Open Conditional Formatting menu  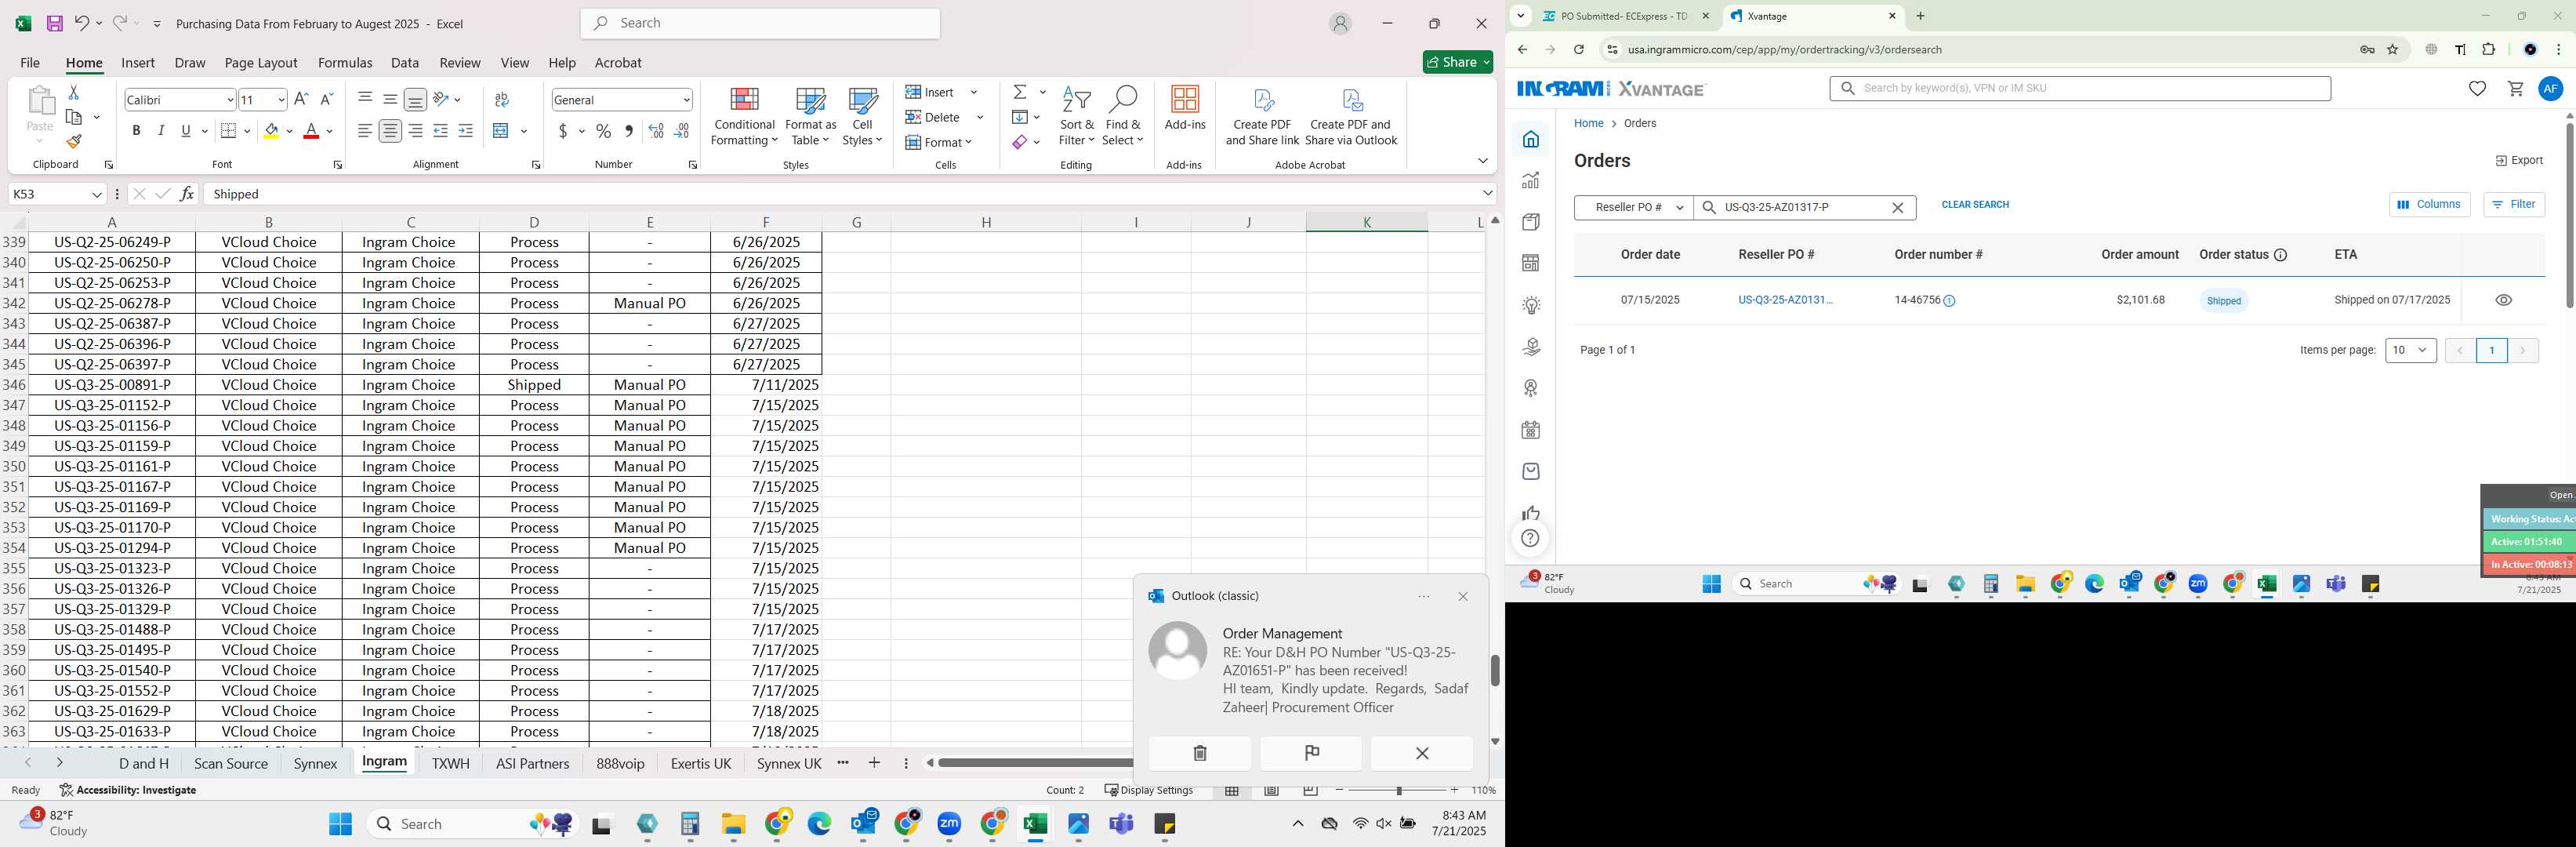tap(744, 116)
